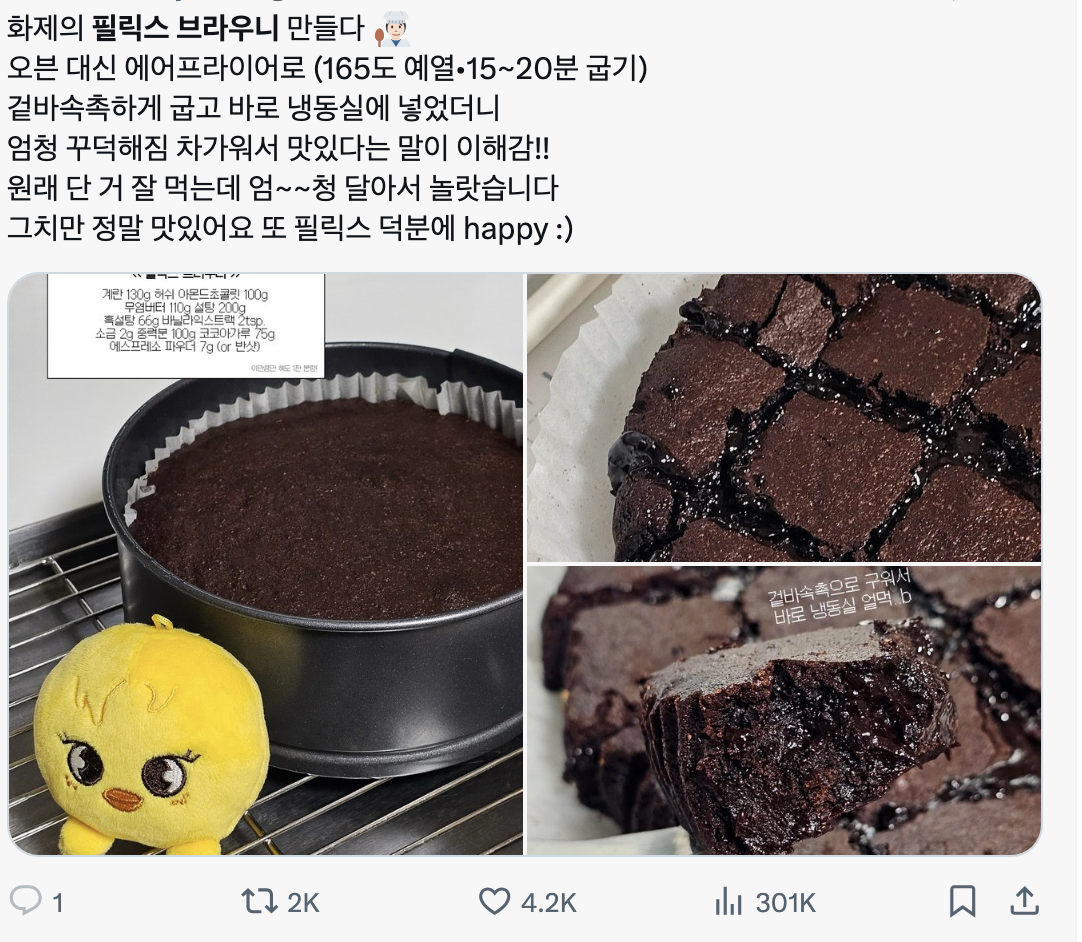Open the cracked brownie top photo

click(784, 418)
